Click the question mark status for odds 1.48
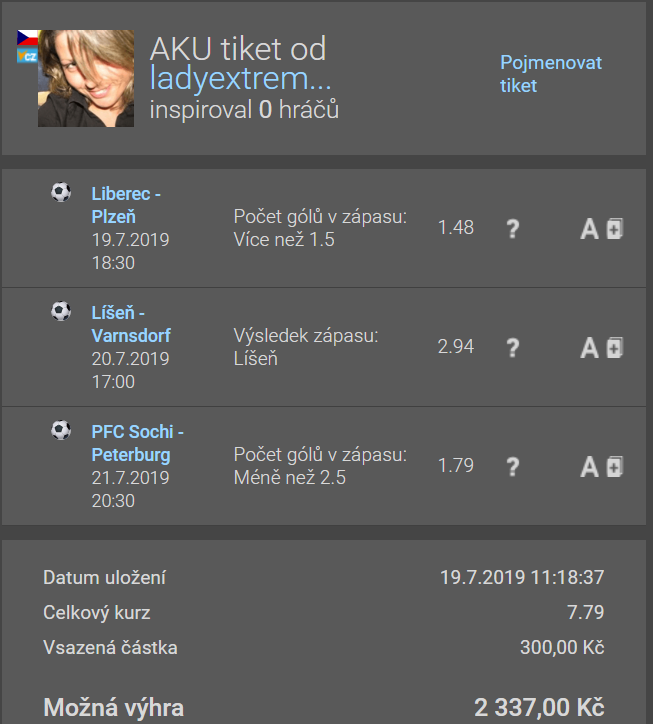This screenshot has height=724, width=653. [x=513, y=229]
